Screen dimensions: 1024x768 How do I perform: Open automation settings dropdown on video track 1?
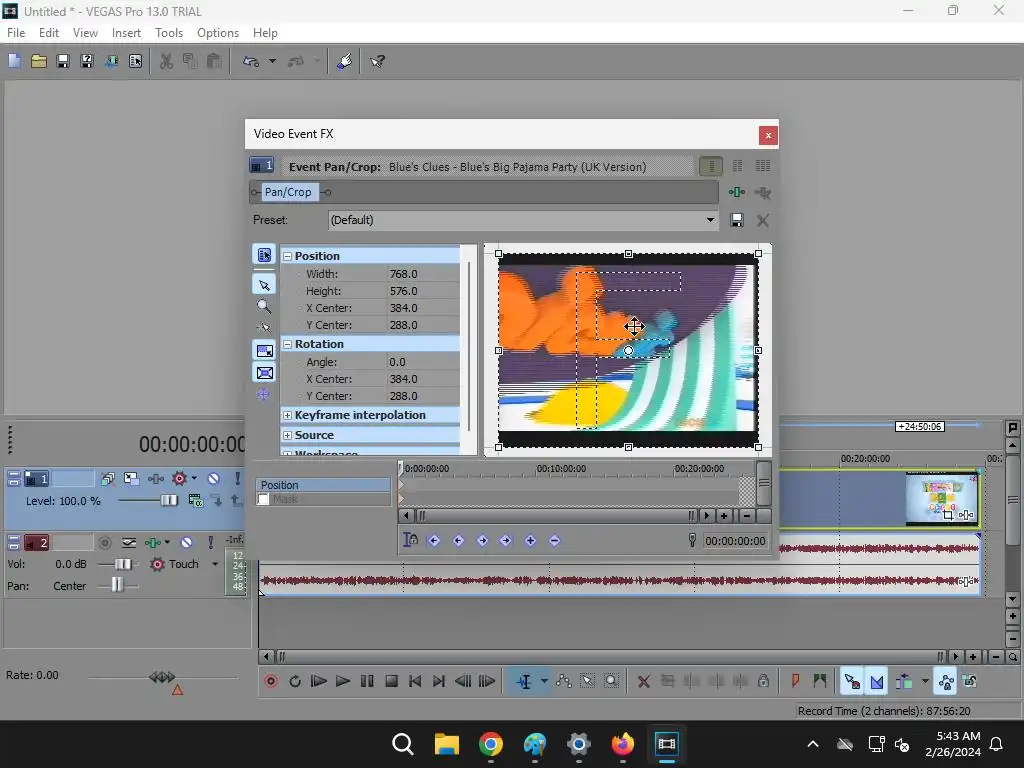[x=194, y=479]
